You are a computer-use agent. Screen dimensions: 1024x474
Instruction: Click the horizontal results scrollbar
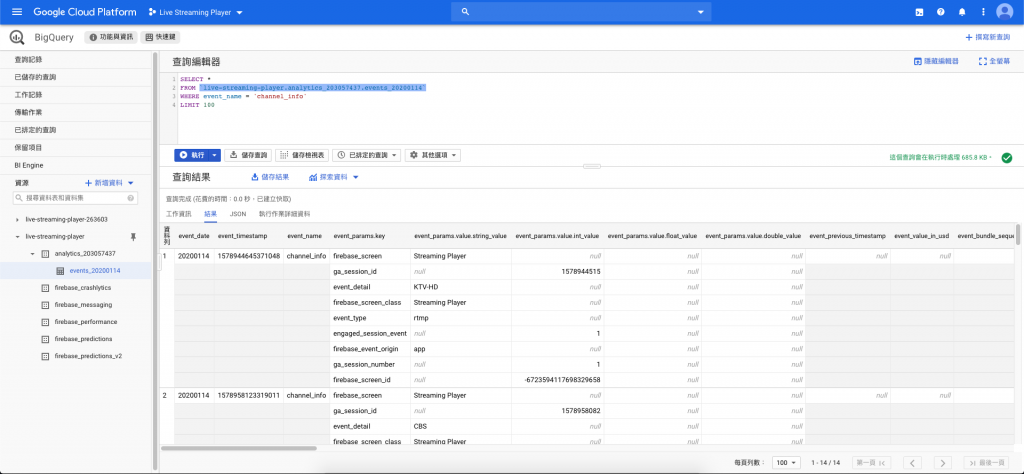click(239, 448)
